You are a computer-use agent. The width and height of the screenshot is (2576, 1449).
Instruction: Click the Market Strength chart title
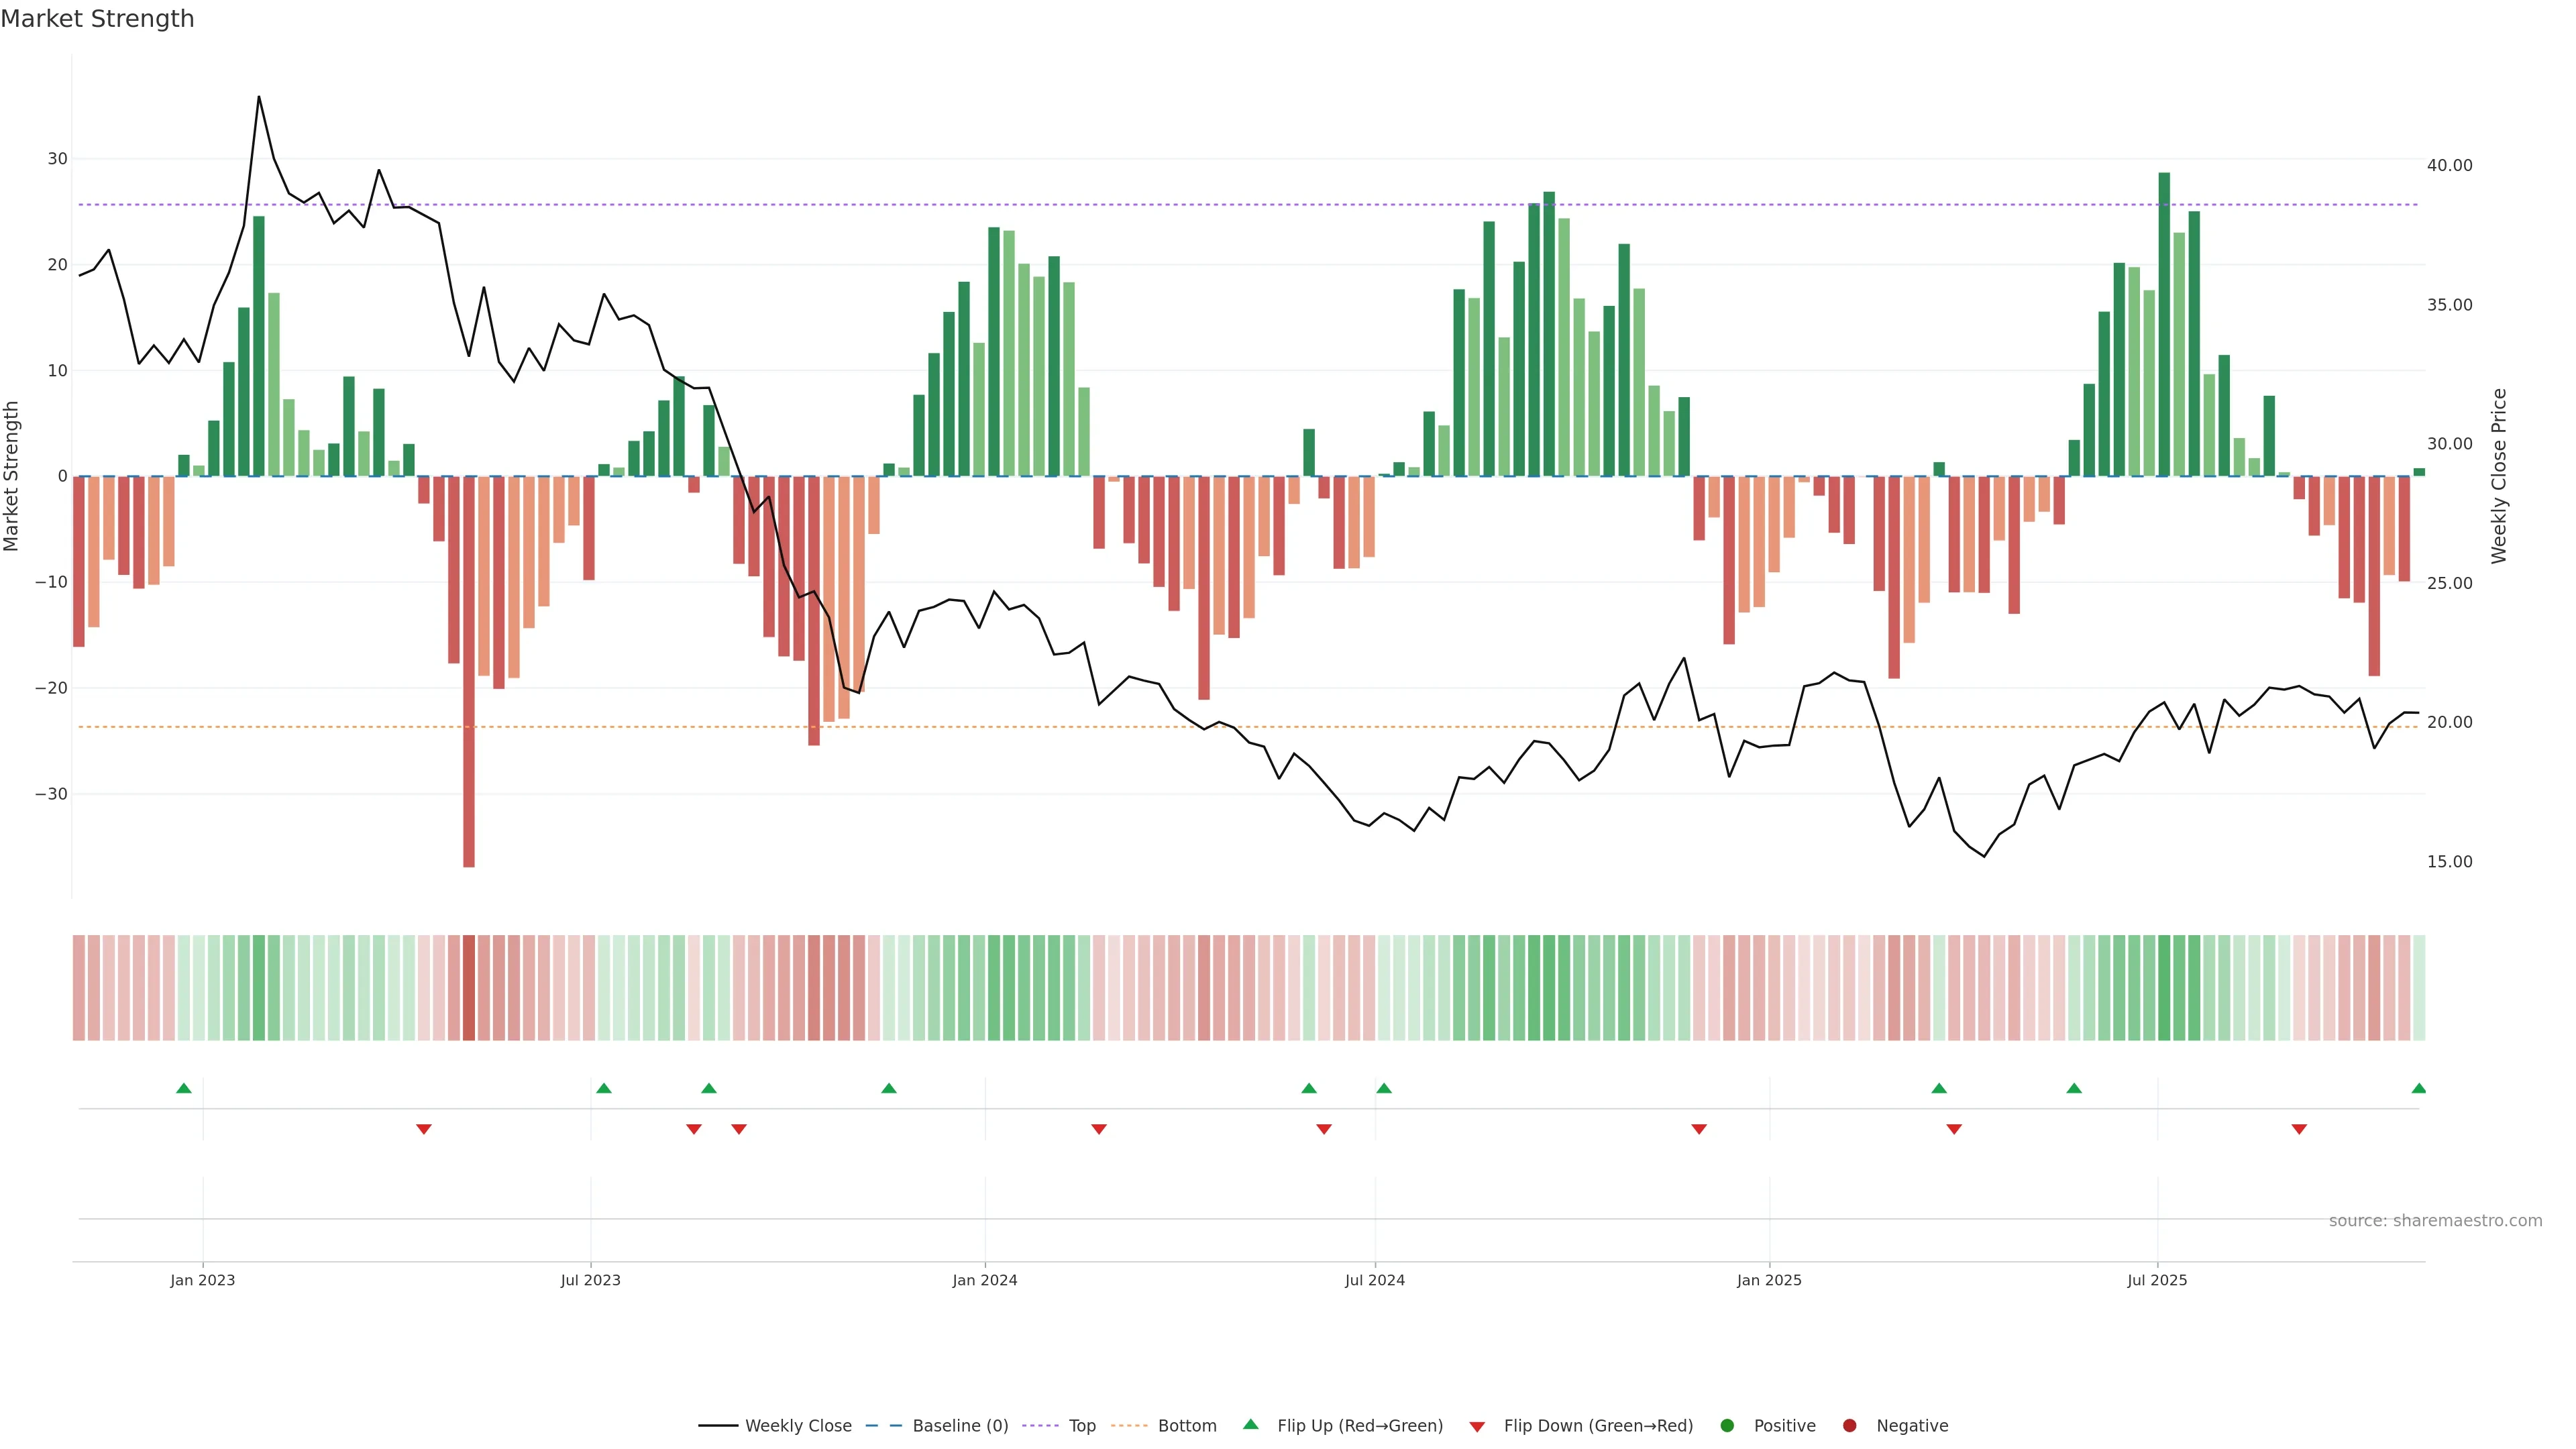[97, 19]
